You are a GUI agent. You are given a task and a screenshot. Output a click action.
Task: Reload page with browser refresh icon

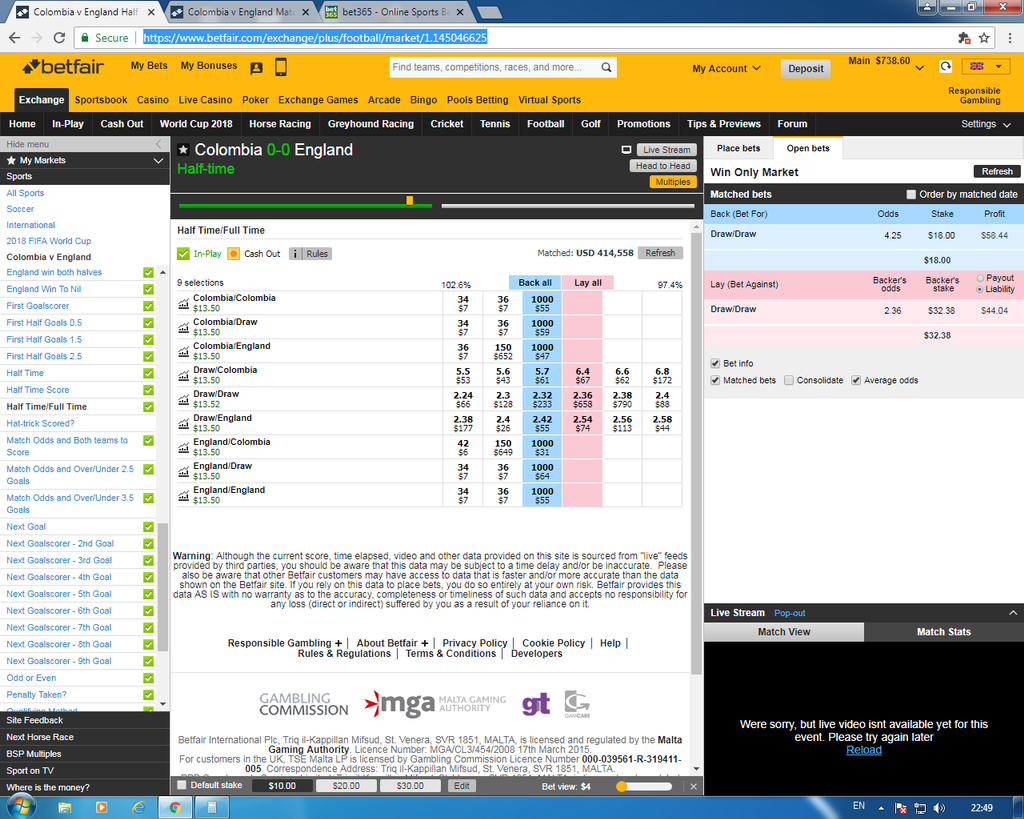point(59,38)
